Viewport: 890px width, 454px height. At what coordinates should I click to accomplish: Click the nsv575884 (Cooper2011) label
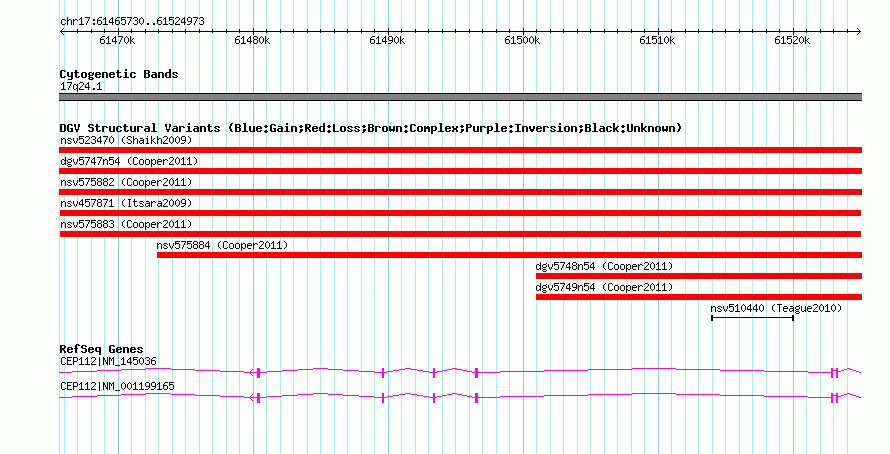coord(222,245)
